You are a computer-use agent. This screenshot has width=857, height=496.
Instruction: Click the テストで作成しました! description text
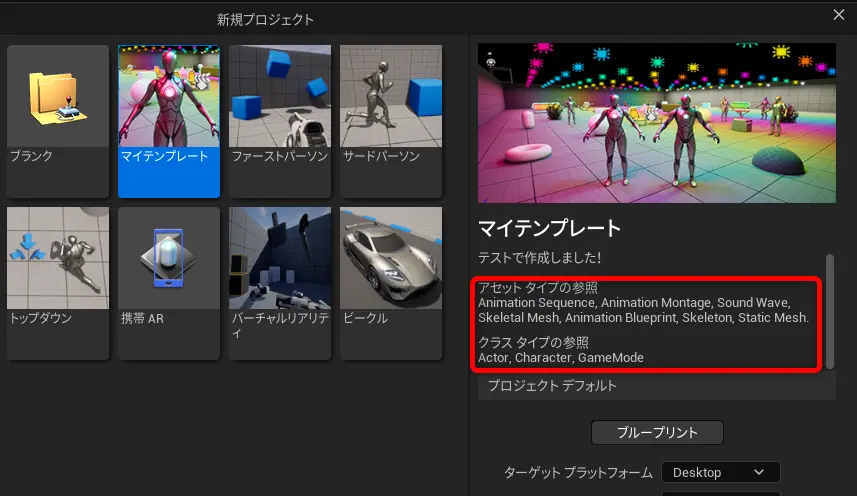pyautogui.click(x=539, y=258)
